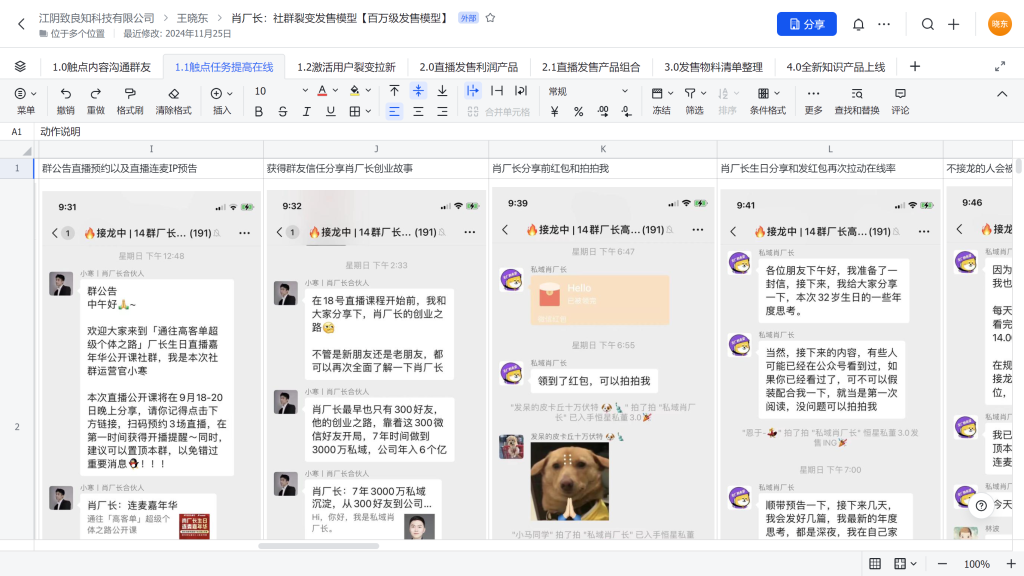
Task: Align cell content to top
Action: pyautogui.click(x=394, y=91)
